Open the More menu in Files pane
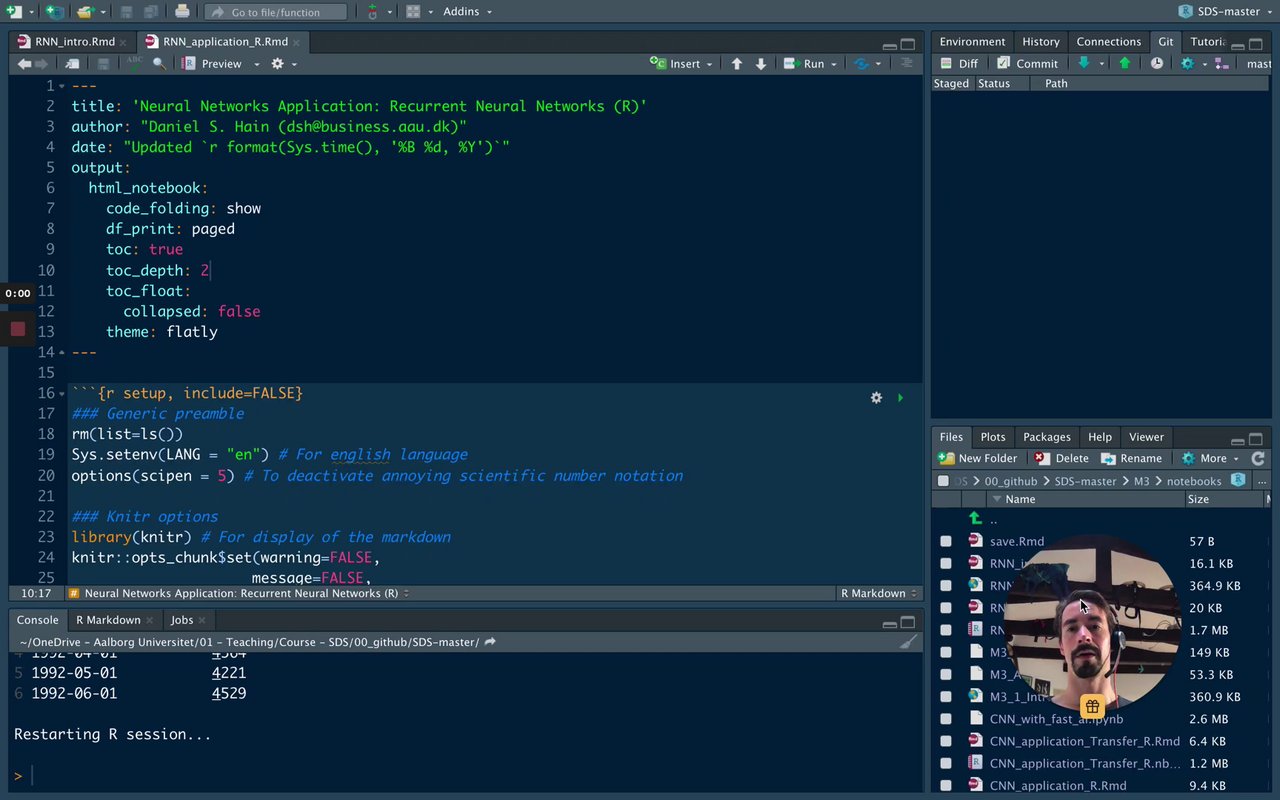 point(1212,458)
